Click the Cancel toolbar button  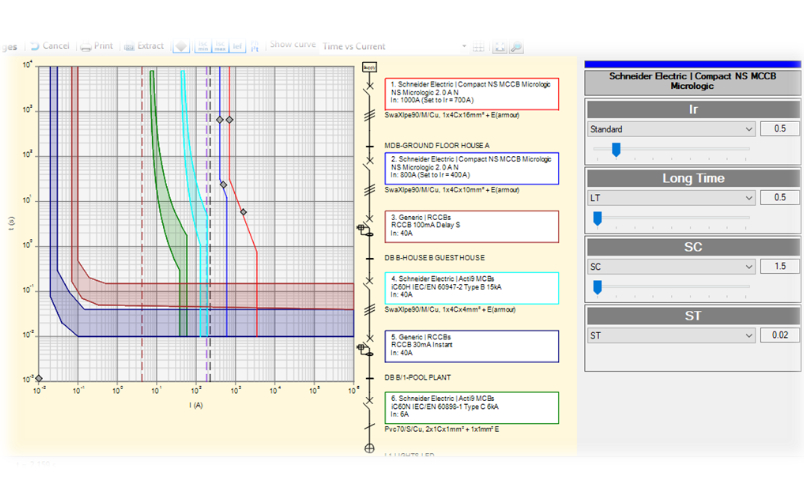pos(50,46)
